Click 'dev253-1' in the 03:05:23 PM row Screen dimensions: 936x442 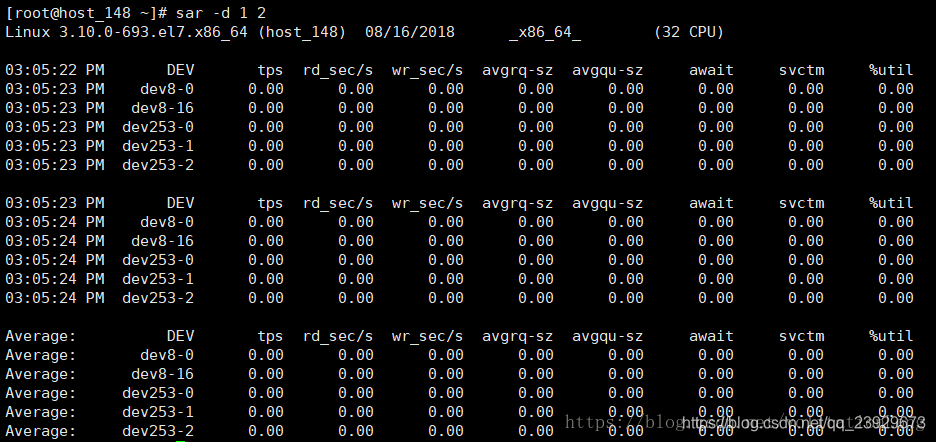pyautogui.click(x=158, y=146)
